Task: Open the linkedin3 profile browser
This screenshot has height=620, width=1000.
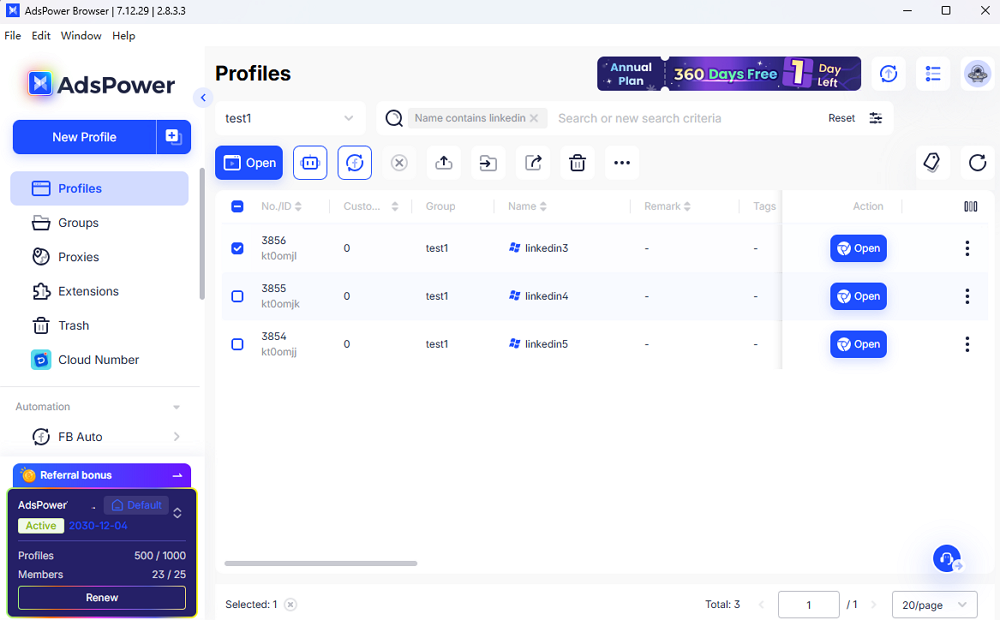Action: point(858,248)
